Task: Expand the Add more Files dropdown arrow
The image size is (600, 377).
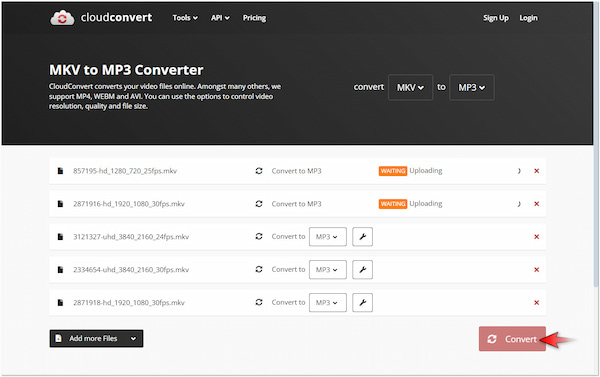Action: pyautogui.click(x=134, y=338)
